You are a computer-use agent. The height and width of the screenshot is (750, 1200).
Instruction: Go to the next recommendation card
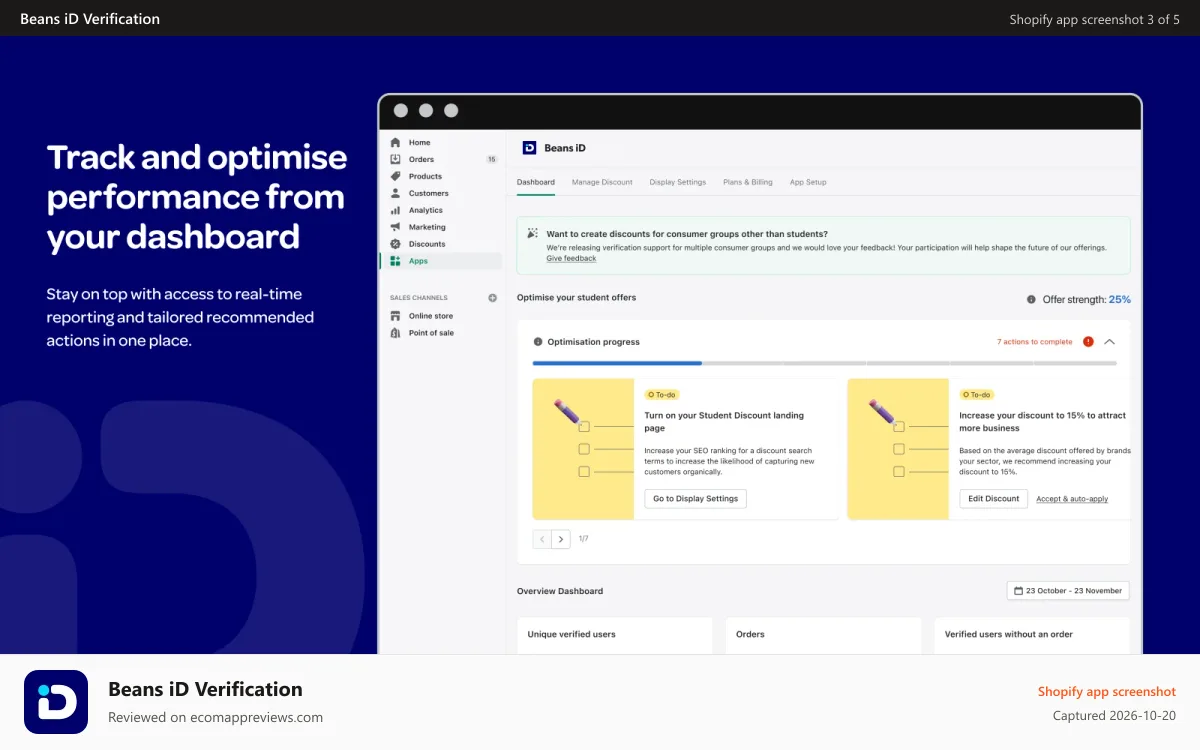[x=561, y=539]
